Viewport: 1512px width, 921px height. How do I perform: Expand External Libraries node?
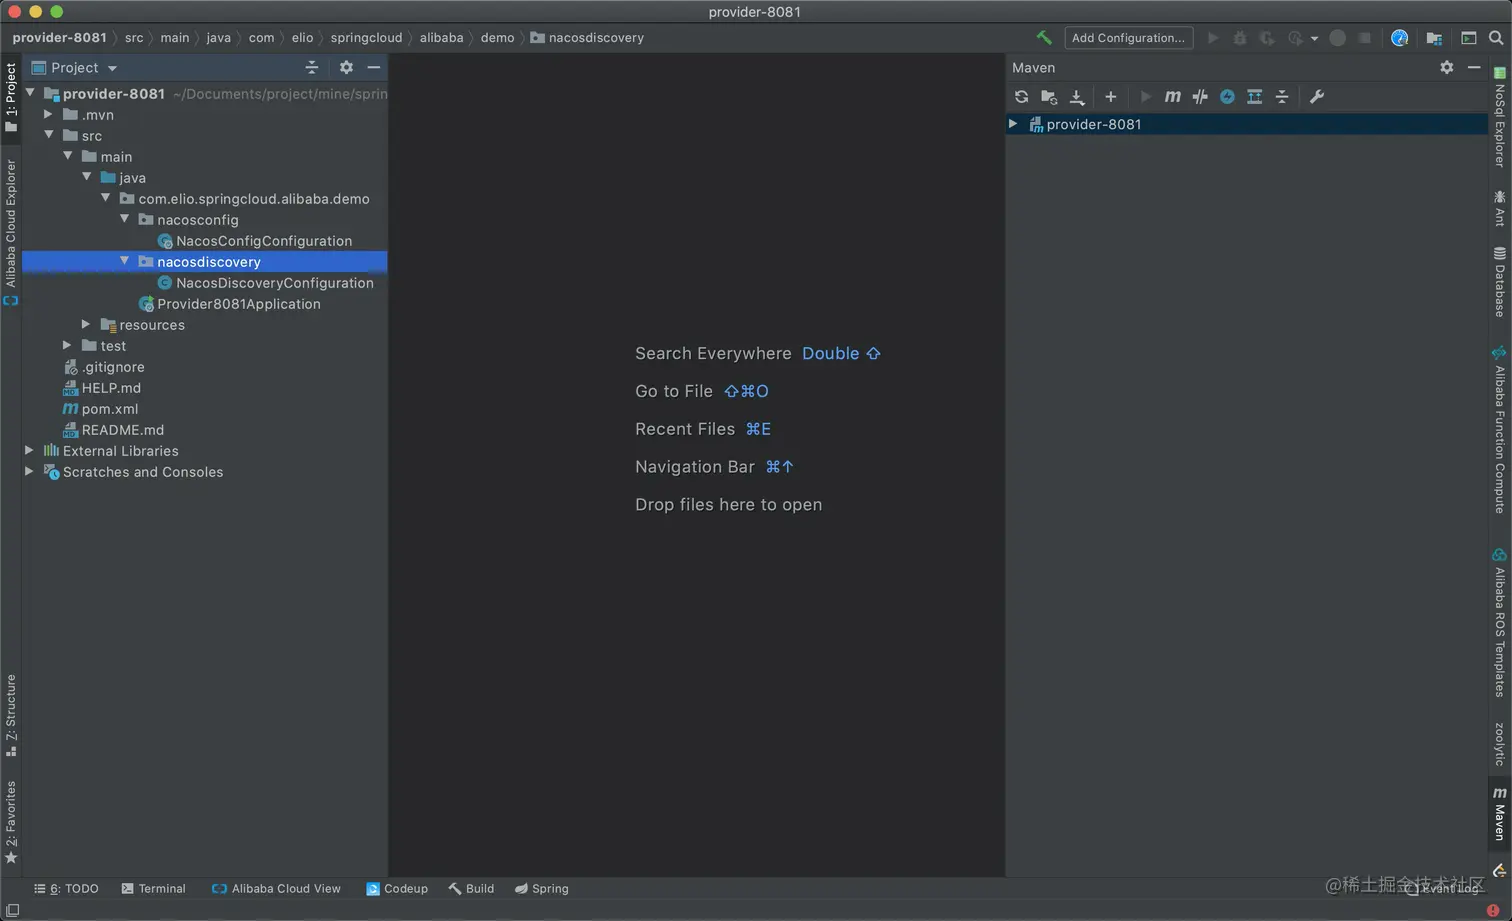point(30,450)
